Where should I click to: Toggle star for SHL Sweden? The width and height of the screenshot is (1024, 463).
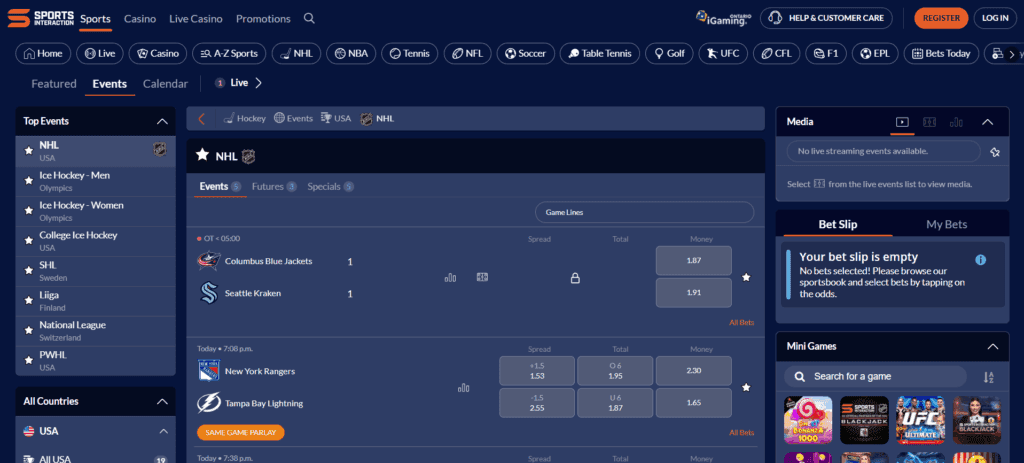tap(29, 270)
